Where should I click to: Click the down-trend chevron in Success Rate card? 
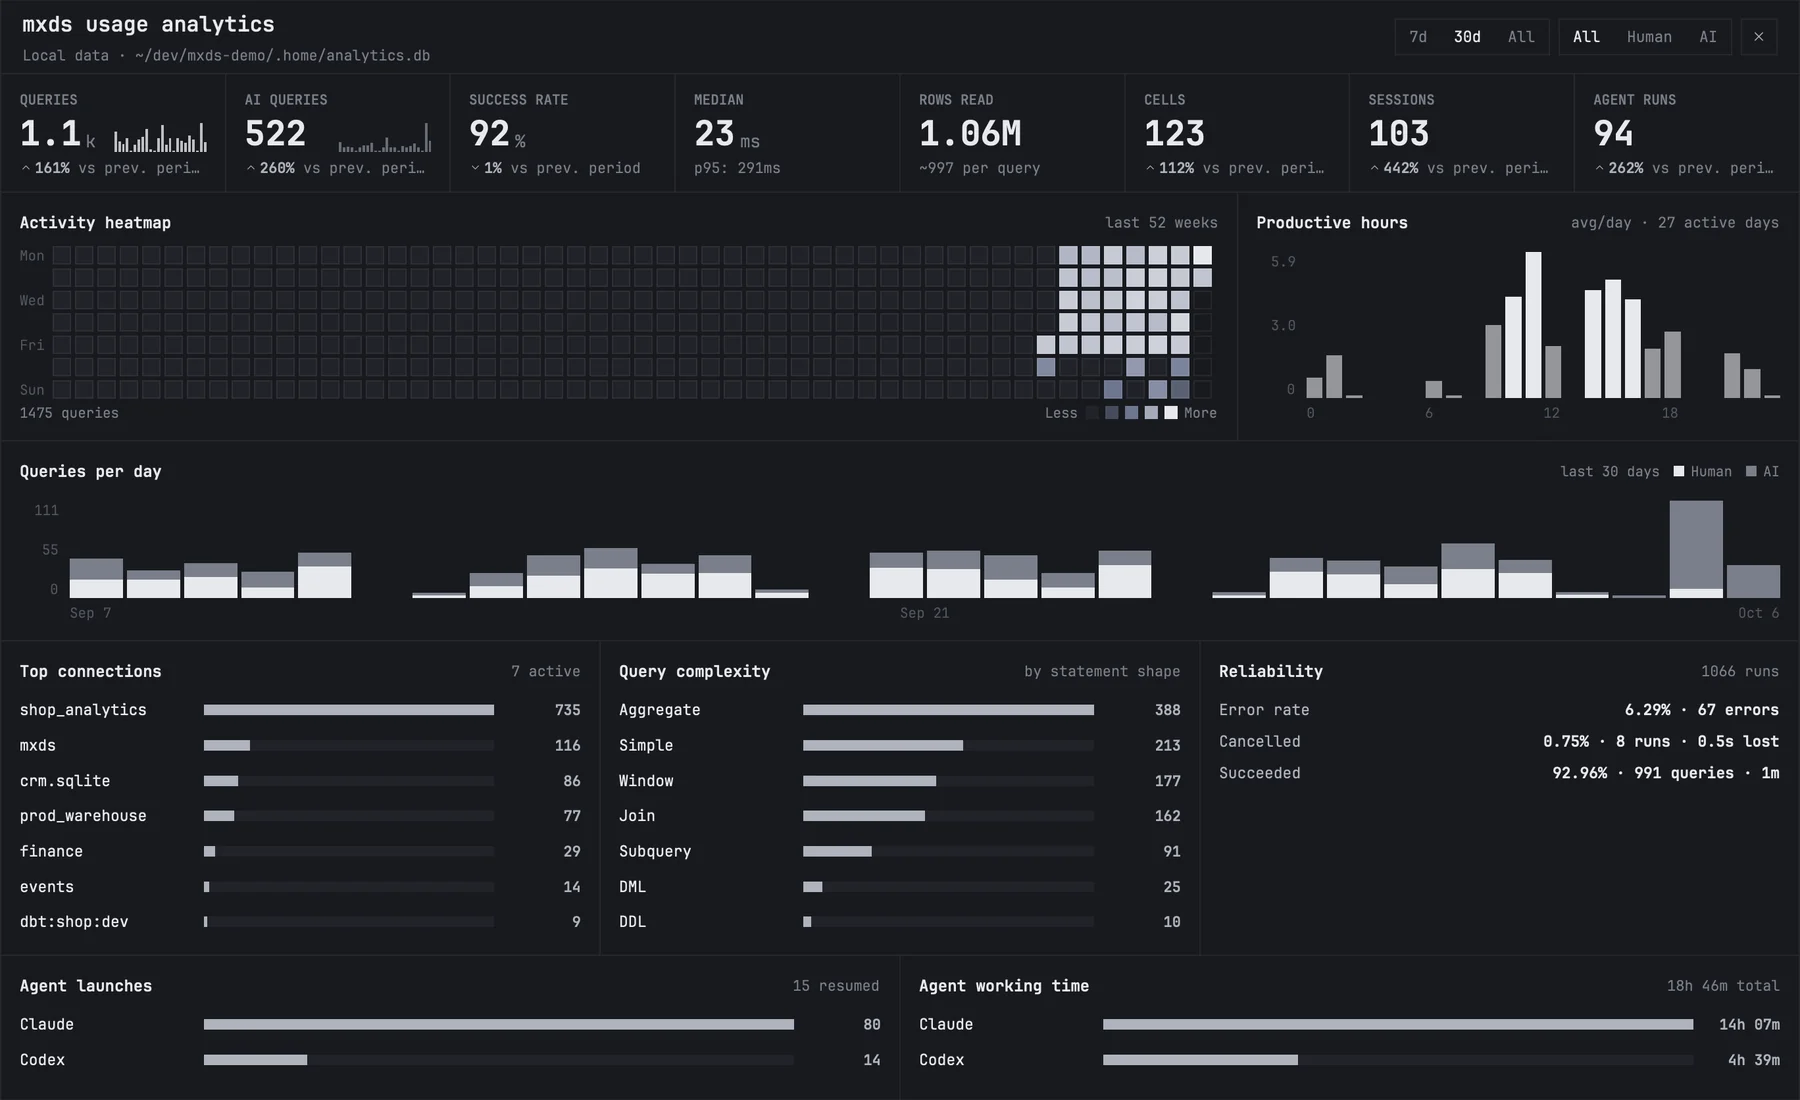(x=475, y=168)
